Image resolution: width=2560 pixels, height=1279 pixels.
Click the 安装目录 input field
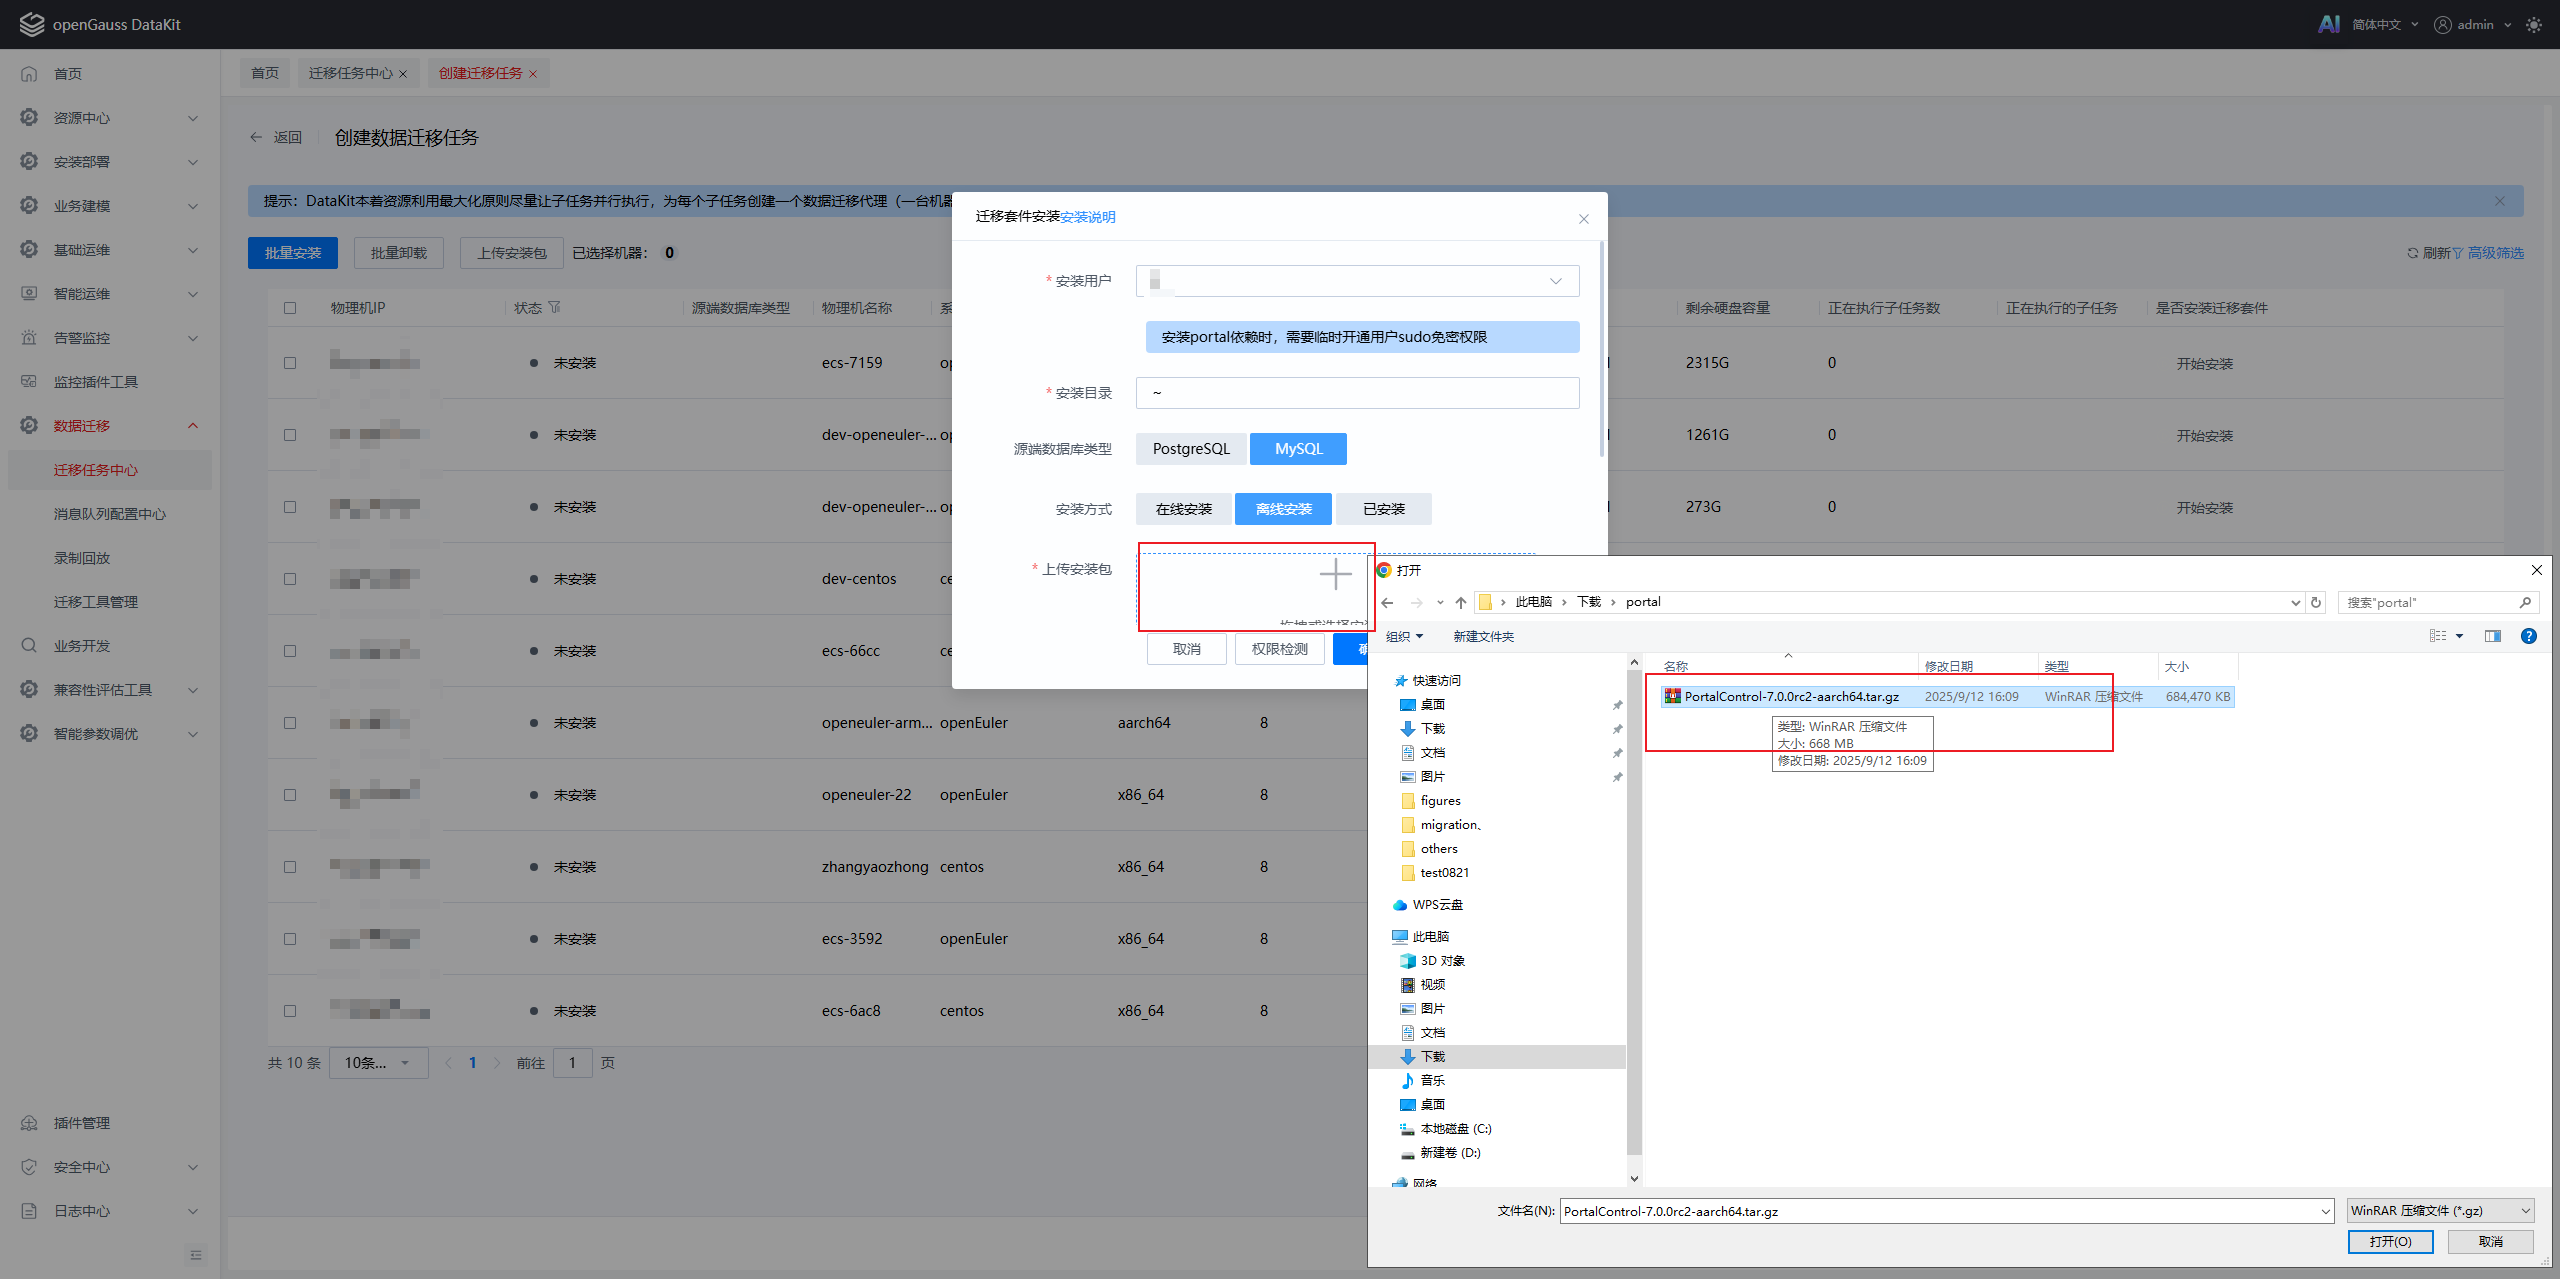click(1356, 393)
